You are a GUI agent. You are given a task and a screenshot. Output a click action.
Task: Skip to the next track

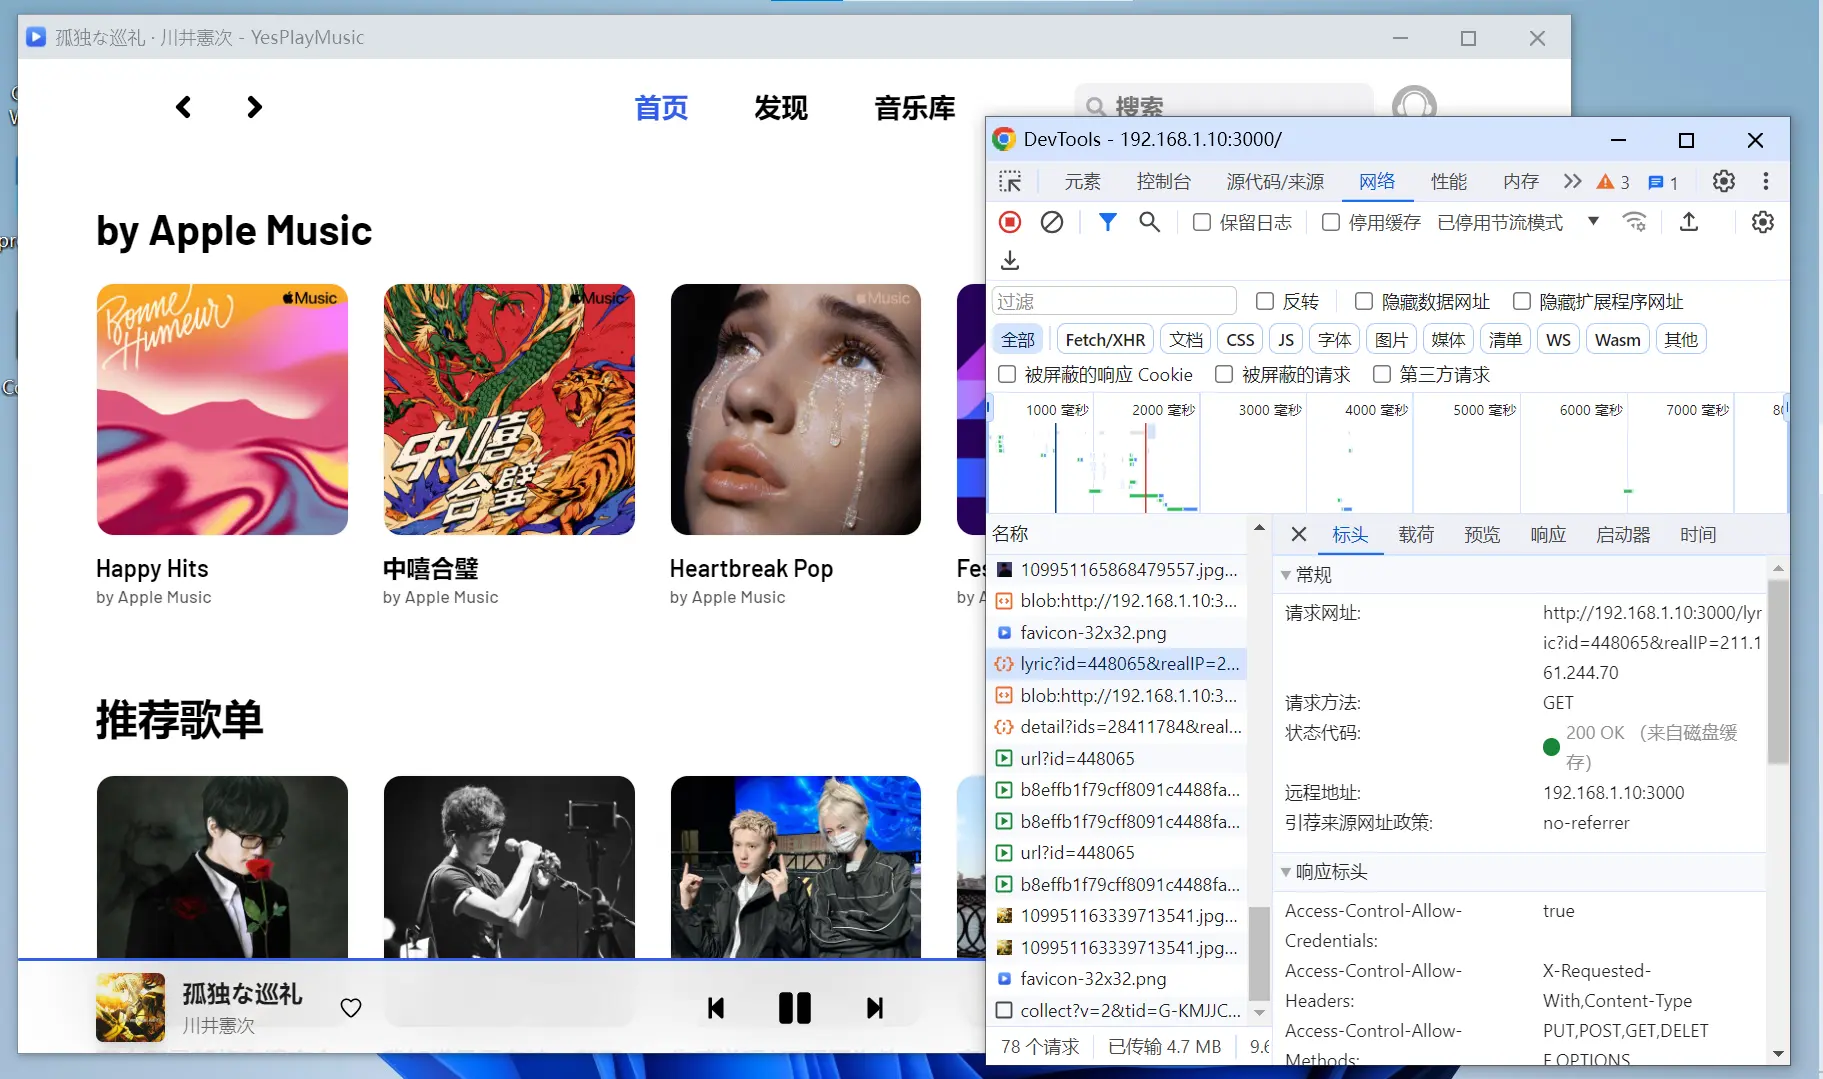[875, 1008]
